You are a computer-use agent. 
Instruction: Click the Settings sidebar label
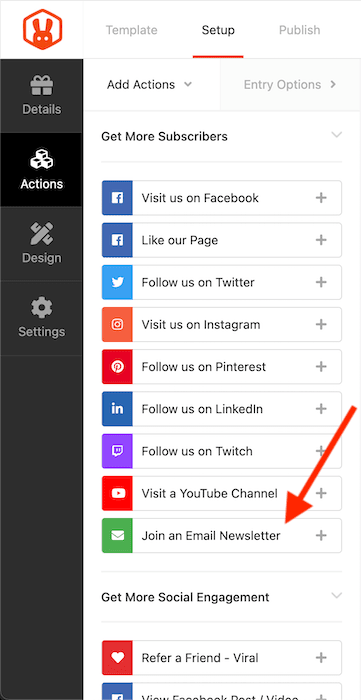(x=41, y=332)
